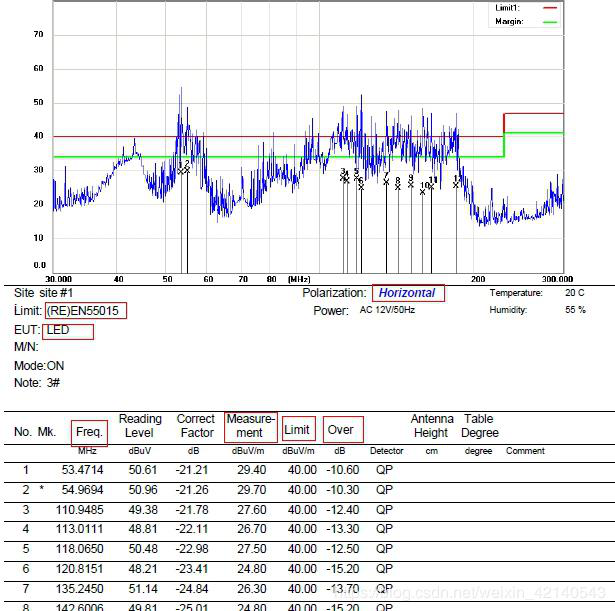Click the Measurement column header
The height and width of the screenshot is (611, 615).
[250, 426]
